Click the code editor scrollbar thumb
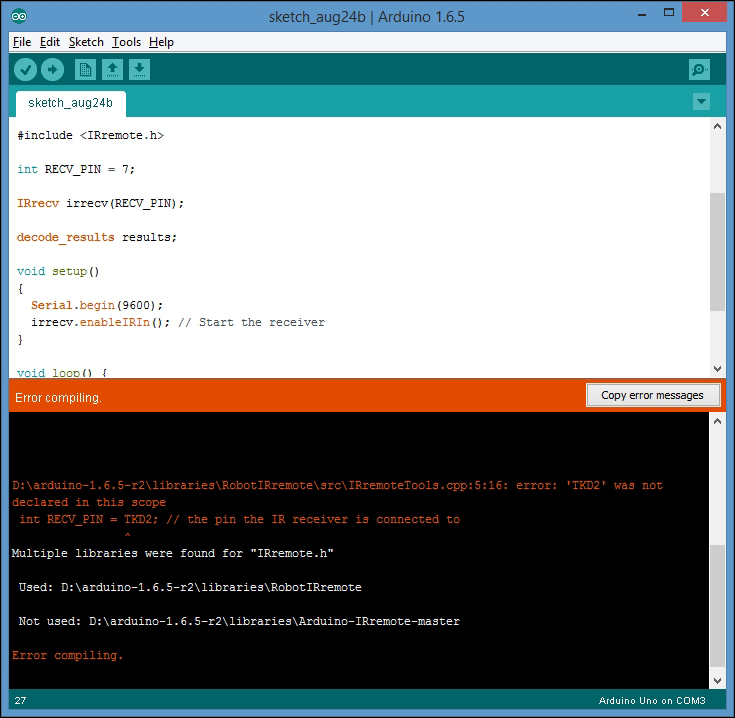 tap(717, 252)
